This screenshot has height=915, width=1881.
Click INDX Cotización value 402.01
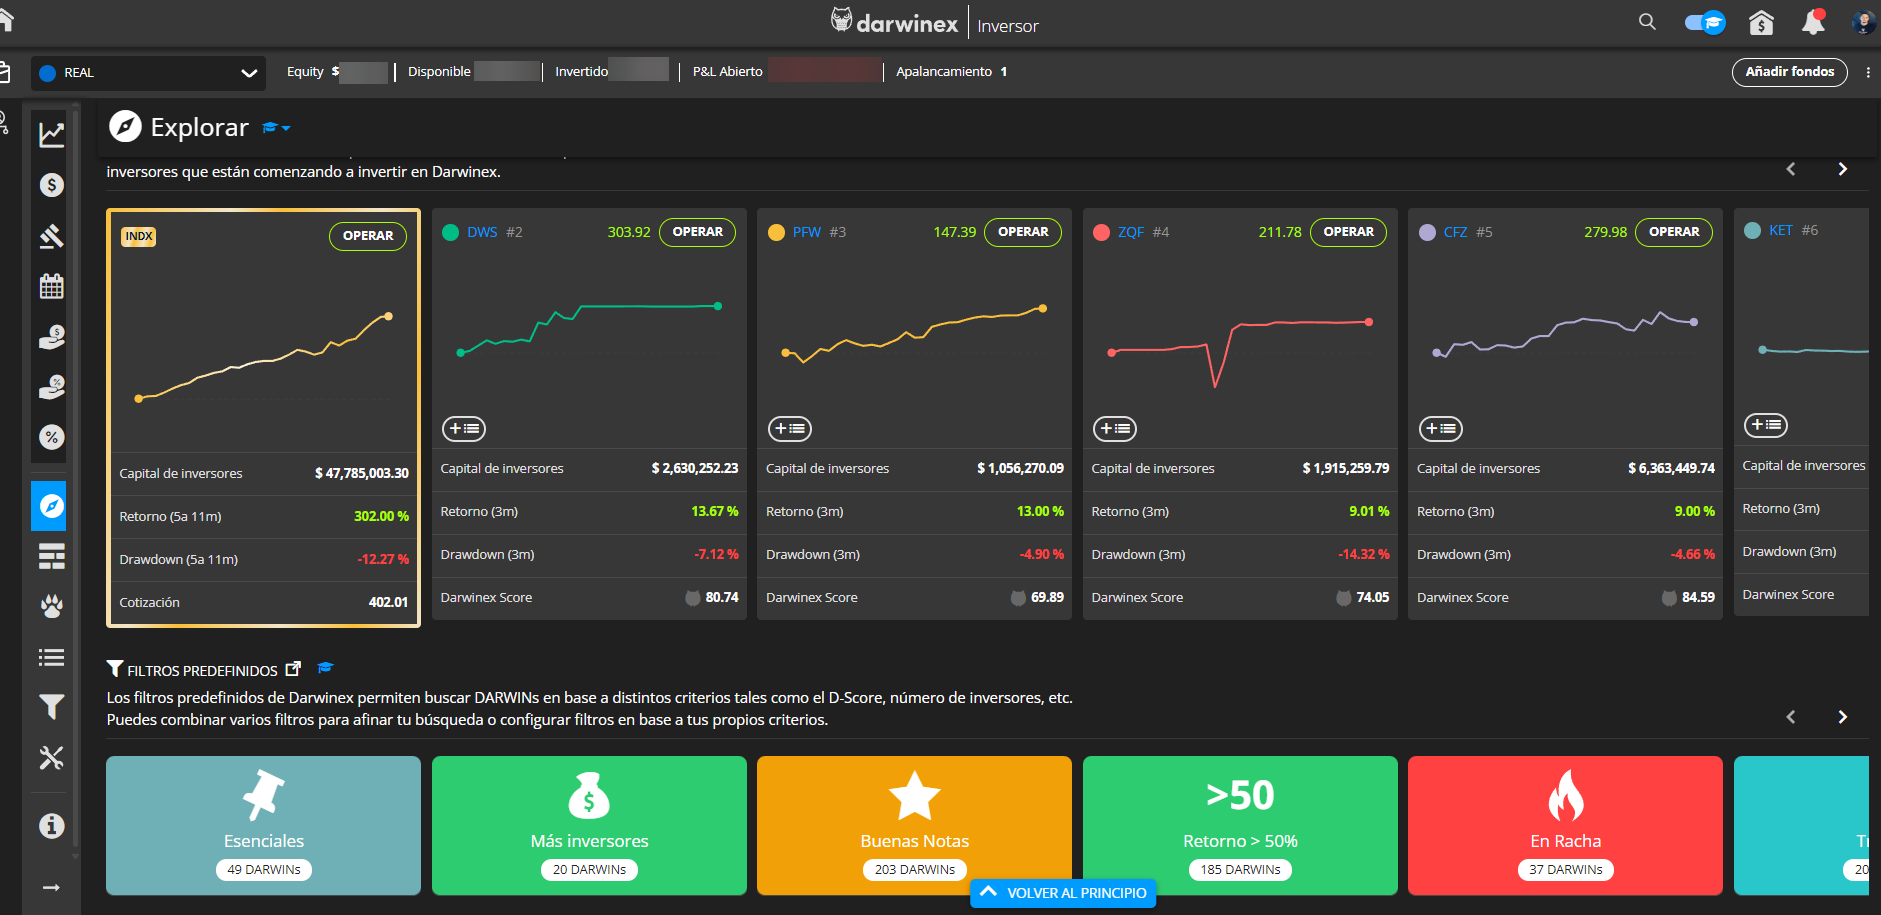click(x=388, y=602)
